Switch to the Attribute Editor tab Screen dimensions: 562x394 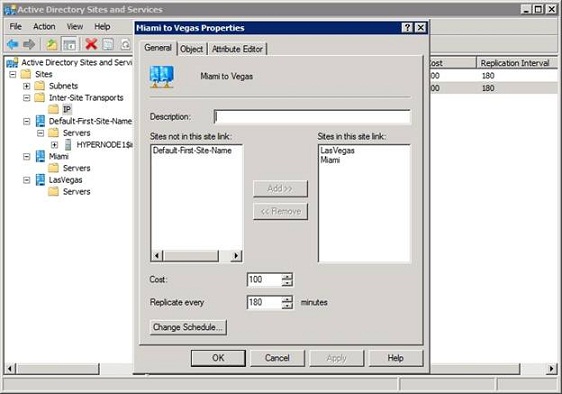tap(237, 49)
